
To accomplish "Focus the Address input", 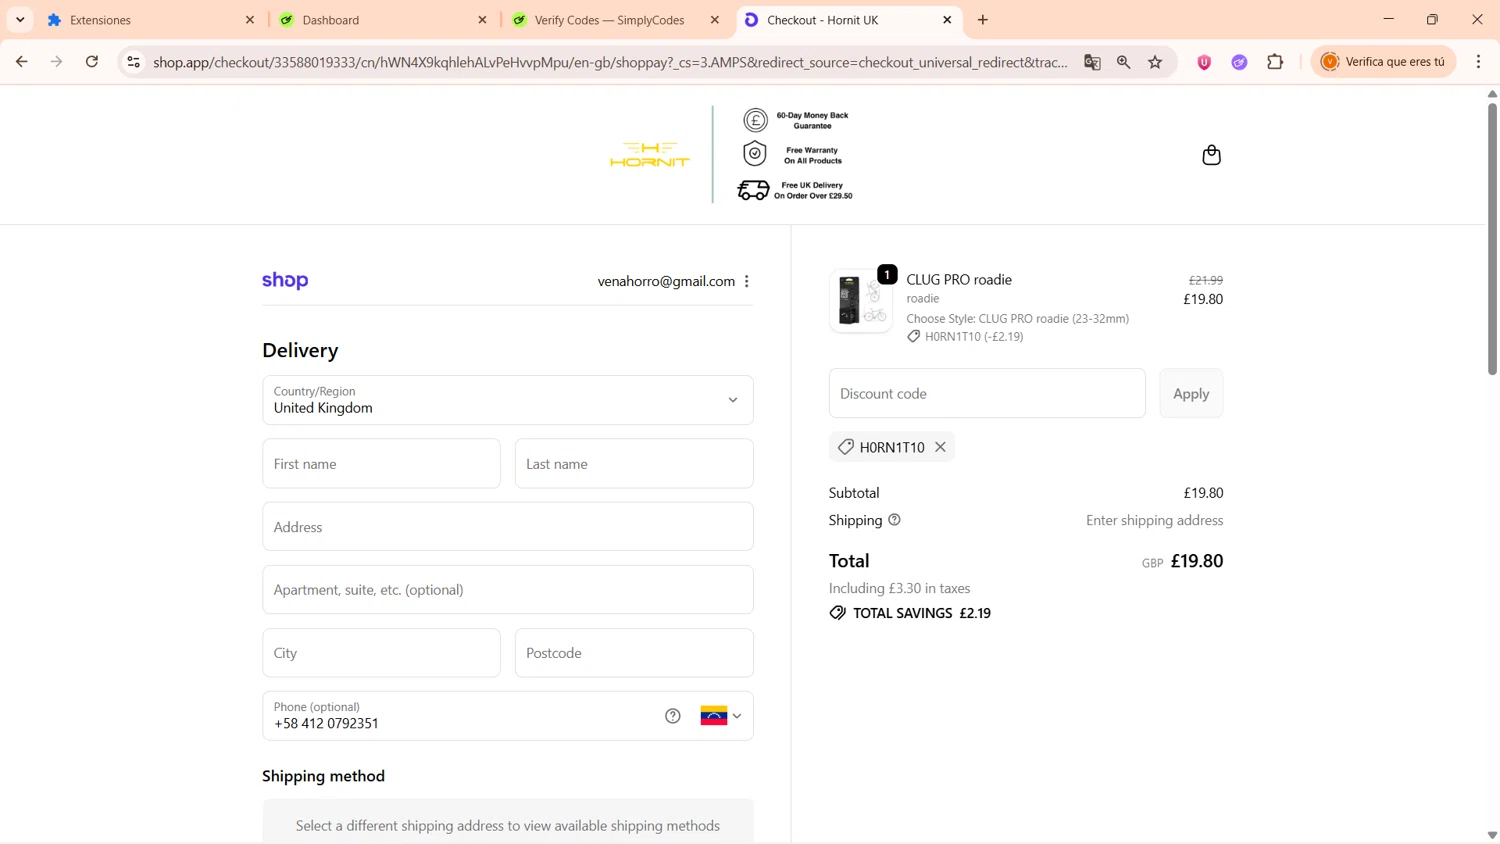I will click(508, 527).
